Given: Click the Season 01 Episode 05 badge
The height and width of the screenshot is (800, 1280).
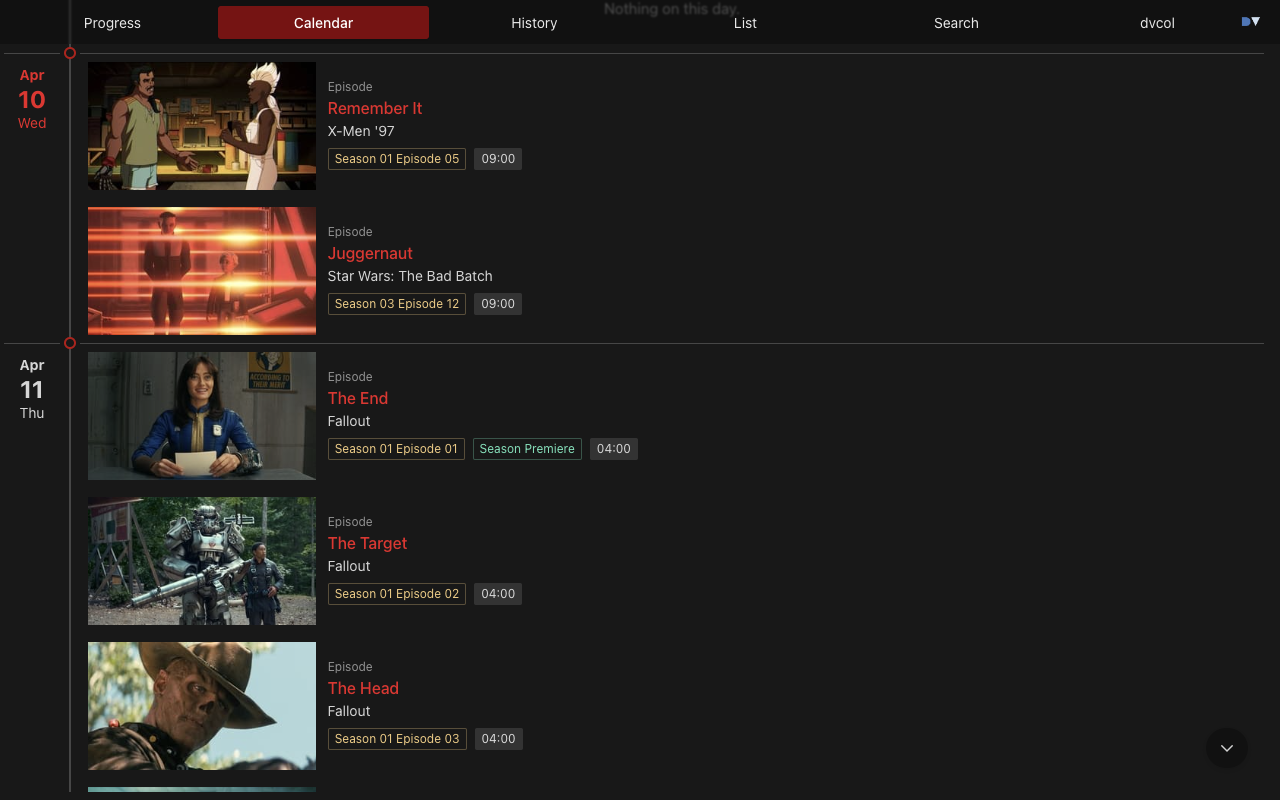Looking at the screenshot, I should pyautogui.click(x=396, y=158).
